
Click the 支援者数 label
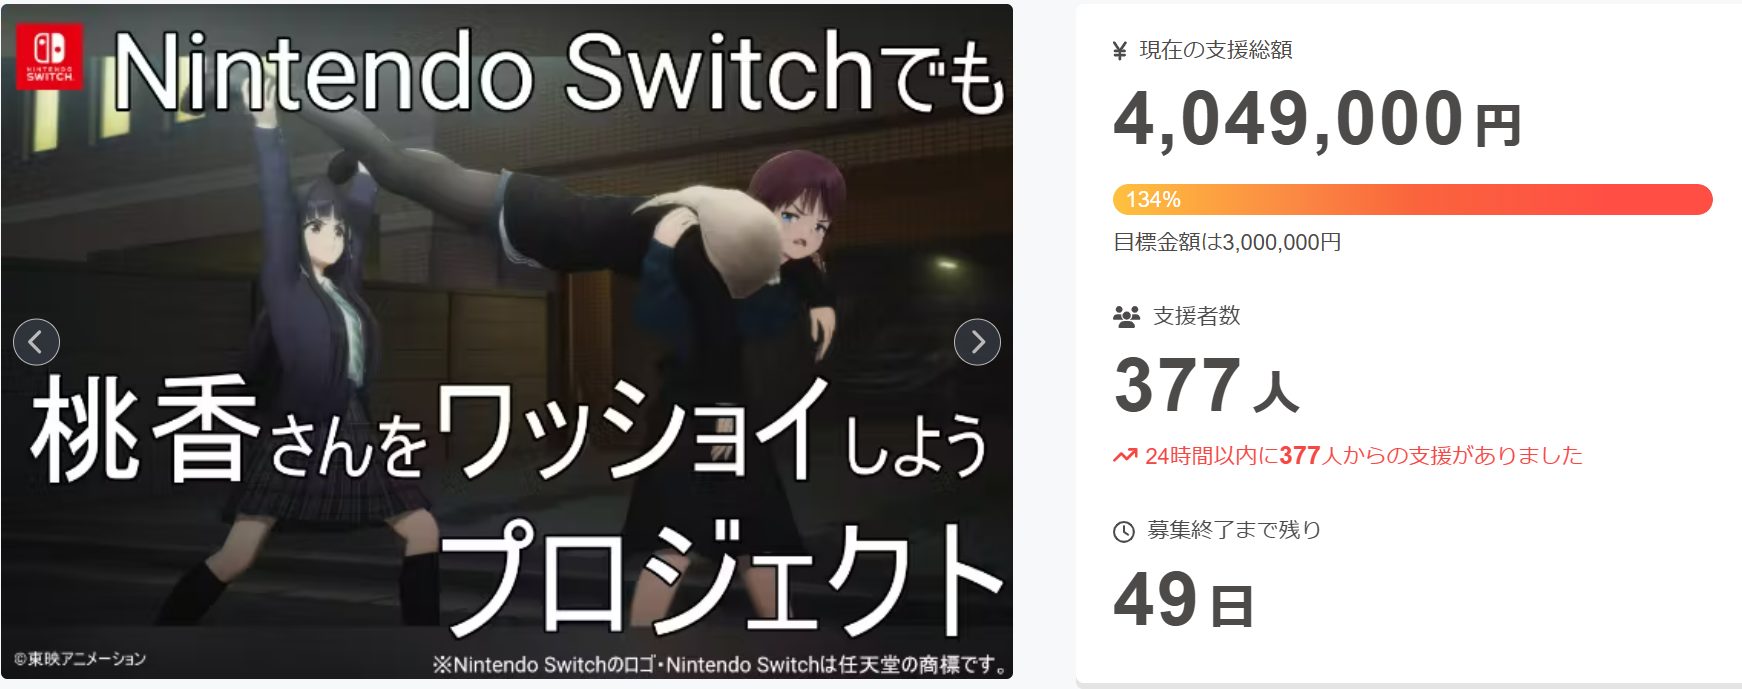[1197, 316]
